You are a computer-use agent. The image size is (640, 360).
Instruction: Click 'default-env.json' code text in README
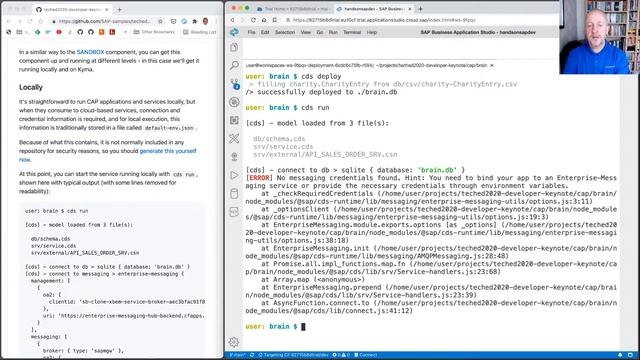[x=169, y=128]
